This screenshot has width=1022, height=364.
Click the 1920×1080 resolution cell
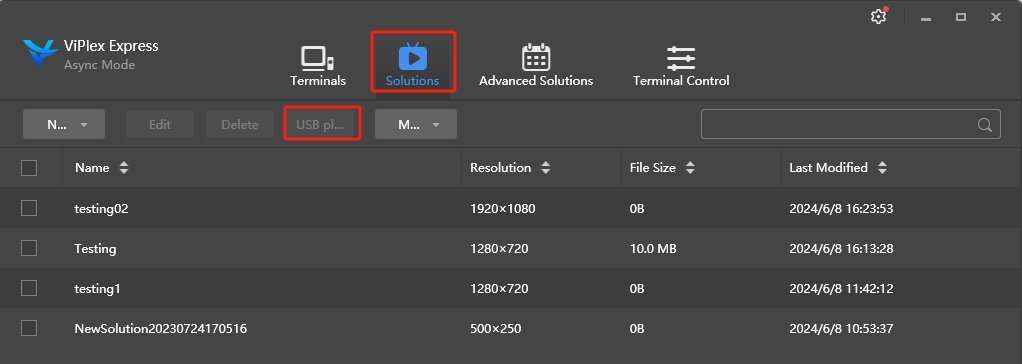(x=503, y=209)
